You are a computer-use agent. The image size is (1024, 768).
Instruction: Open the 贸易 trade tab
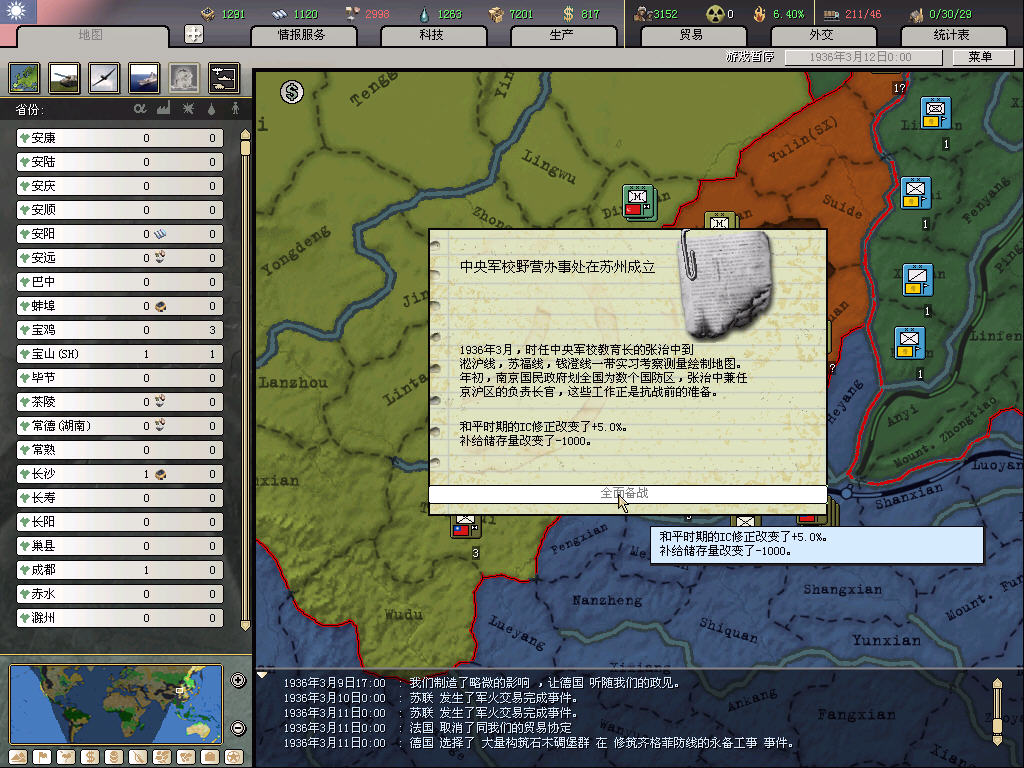[692, 35]
